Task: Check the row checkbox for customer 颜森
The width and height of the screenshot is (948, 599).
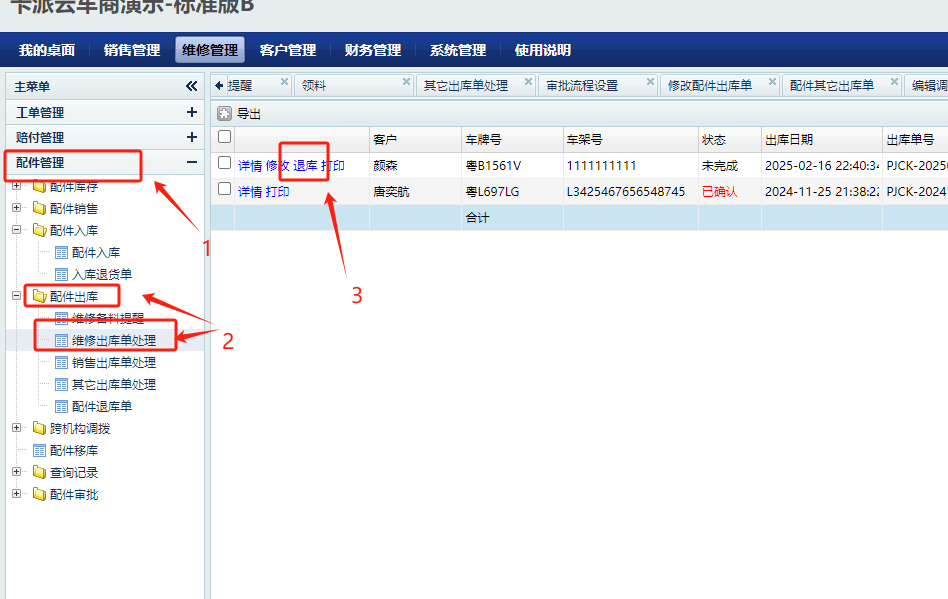Action: coord(225,163)
